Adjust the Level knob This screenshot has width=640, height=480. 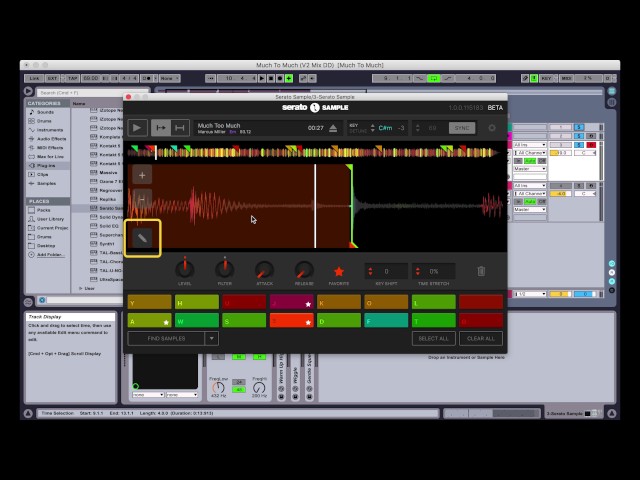tap(184, 269)
